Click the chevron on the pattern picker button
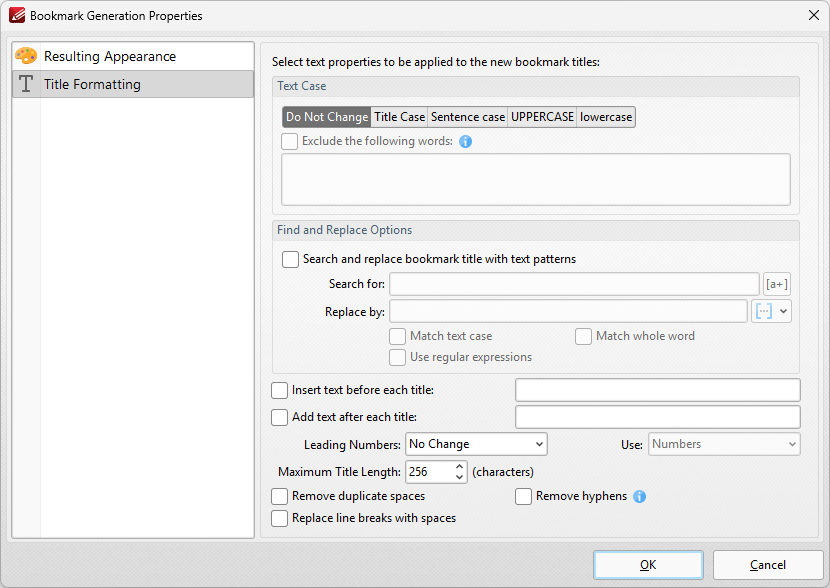This screenshot has width=830, height=588. click(782, 311)
